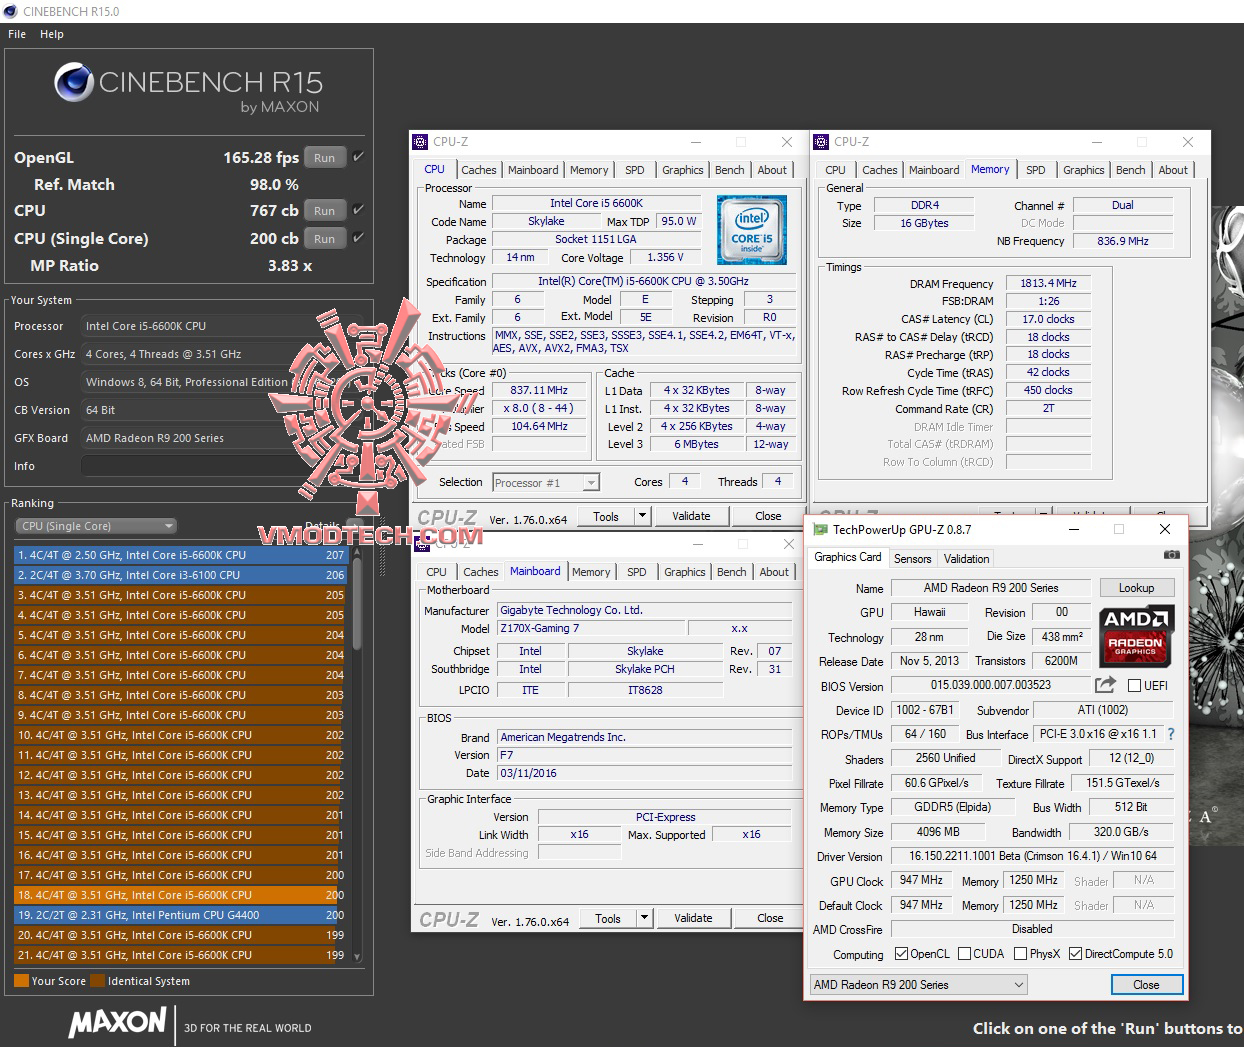Click the Bus Interface question mark help icon
This screenshot has height=1047, width=1244.
(x=1170, y=734)
